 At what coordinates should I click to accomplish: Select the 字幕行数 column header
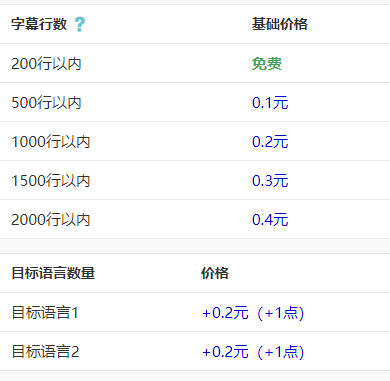(39, 24)
